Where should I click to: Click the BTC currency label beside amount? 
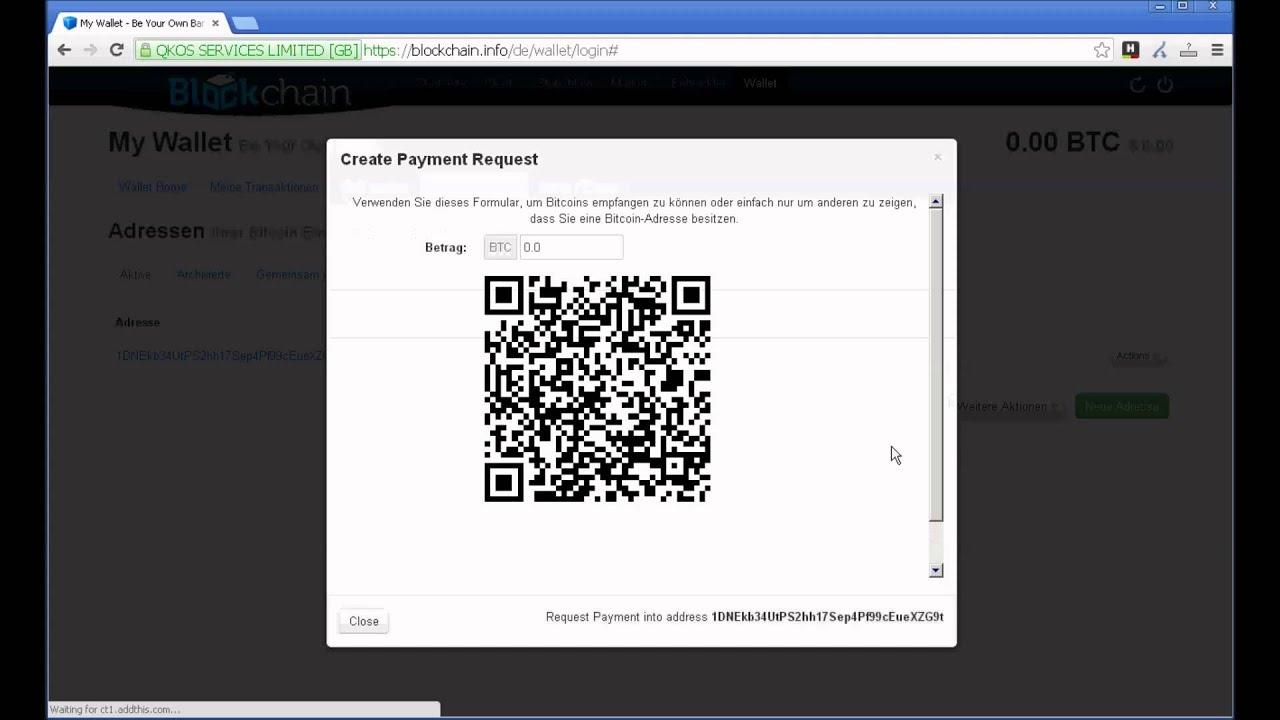[500, 247]
